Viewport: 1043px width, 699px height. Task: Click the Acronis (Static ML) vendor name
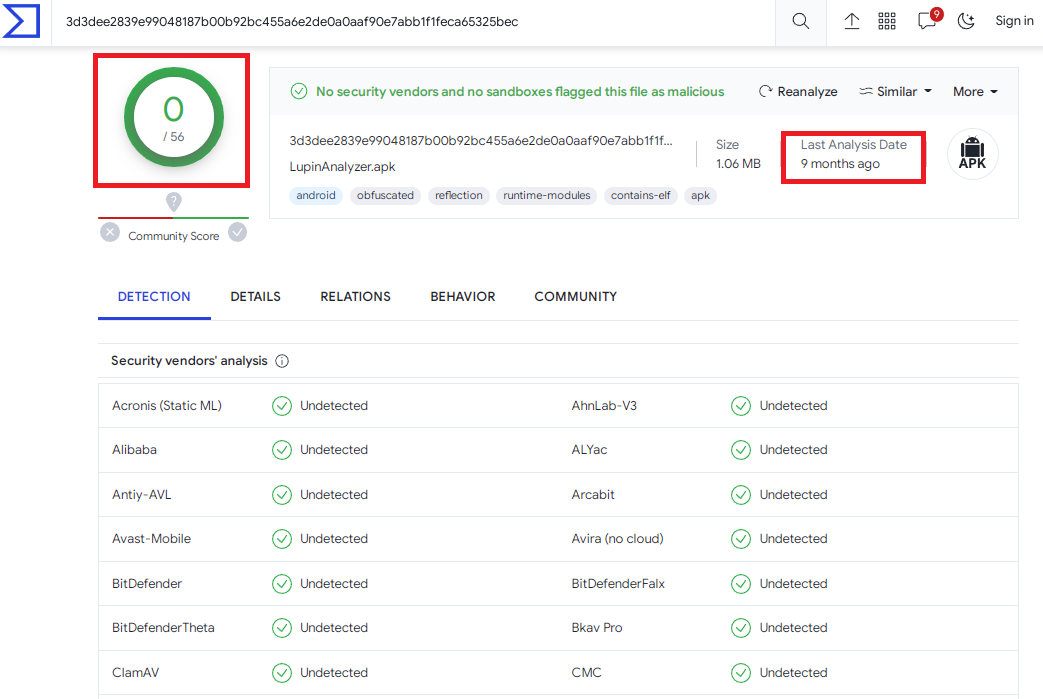[x=167, y=406]
